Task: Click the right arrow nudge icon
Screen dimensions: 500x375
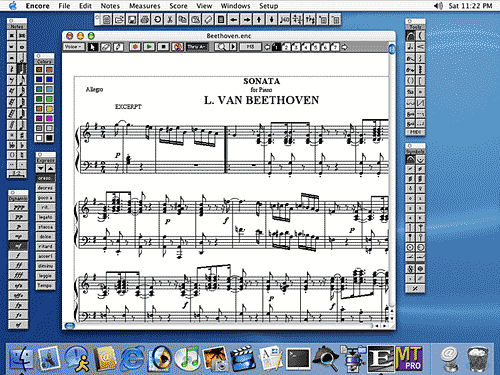Action: tap(246, 20)
